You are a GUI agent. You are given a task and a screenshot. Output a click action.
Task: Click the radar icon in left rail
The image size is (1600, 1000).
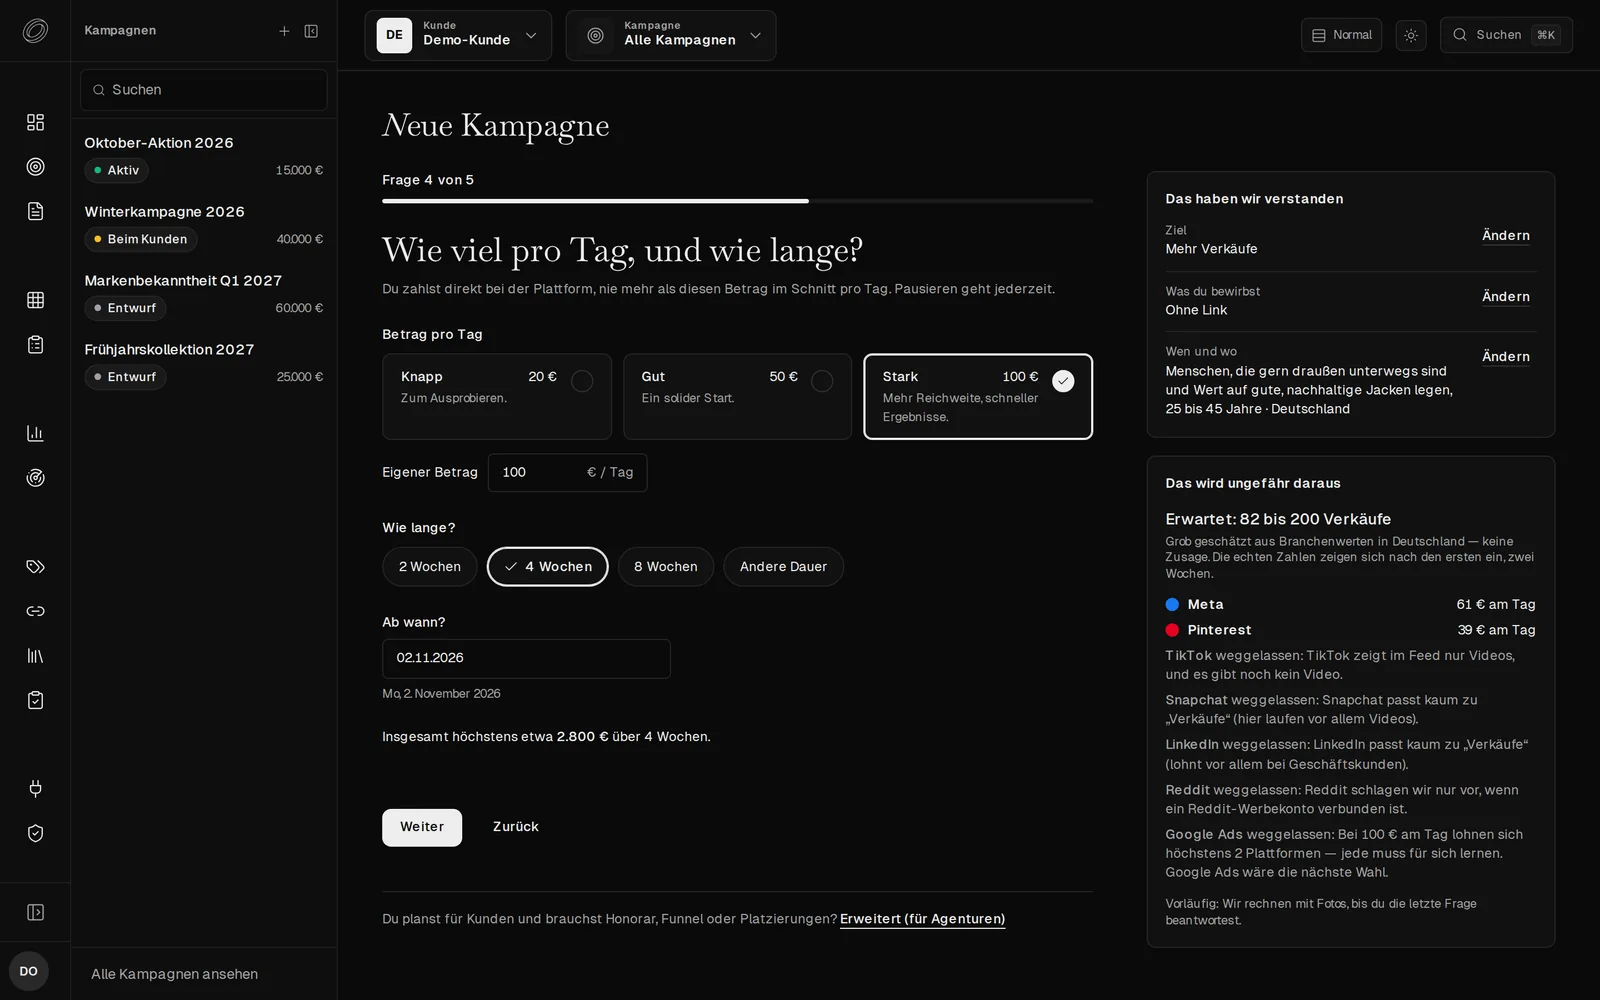pos(35,478)
